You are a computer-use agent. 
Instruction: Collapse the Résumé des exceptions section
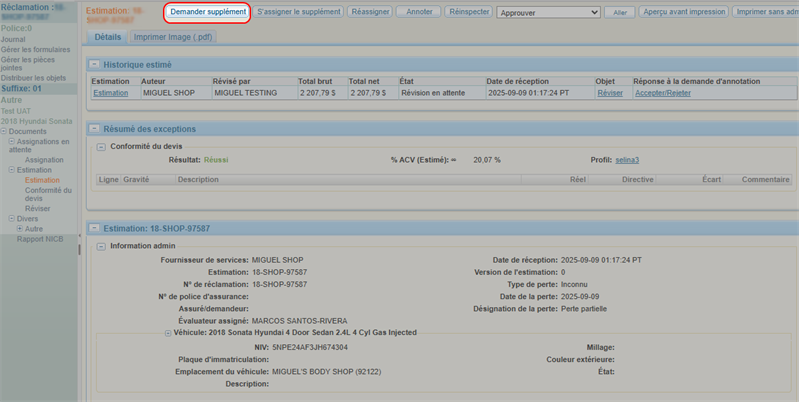pos(95,129)
